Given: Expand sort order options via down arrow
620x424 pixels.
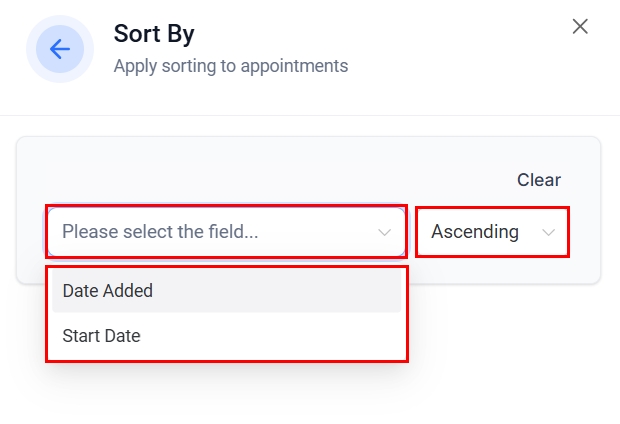Looking at the screenshot, I should pos(548,232).
